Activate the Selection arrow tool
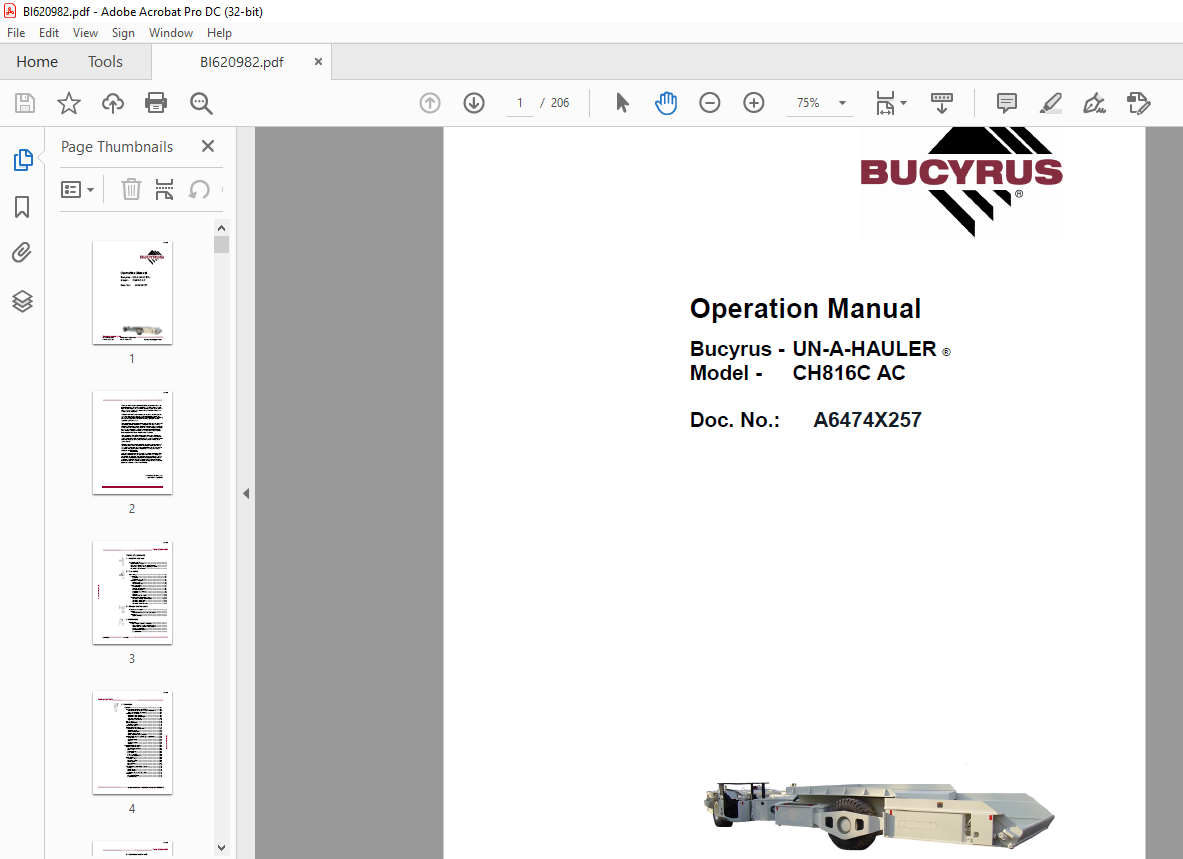 622,103
